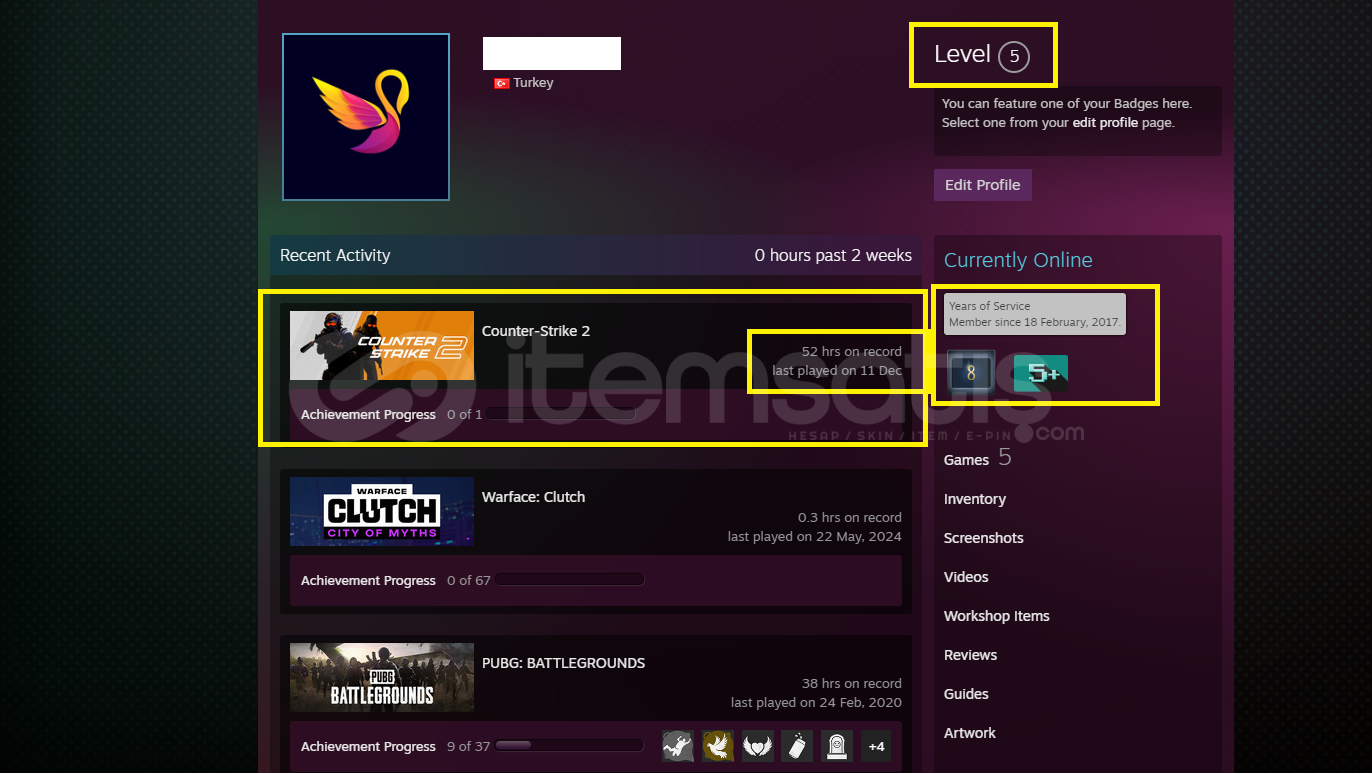Click 'last played on 11 Dec' text

pyautogui.click(x=837, y=371)
